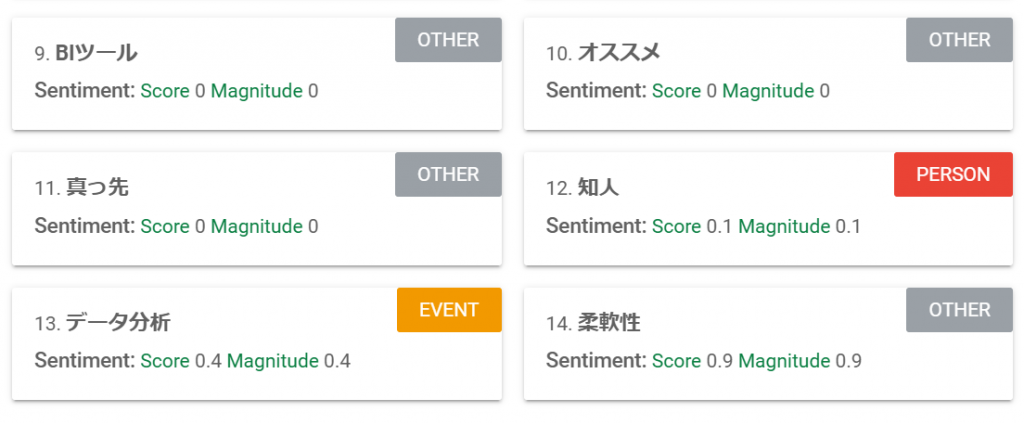Click the OTHER label on 真っ先 card
Viewport: 1024px width, 425px height.
[448, 174]
